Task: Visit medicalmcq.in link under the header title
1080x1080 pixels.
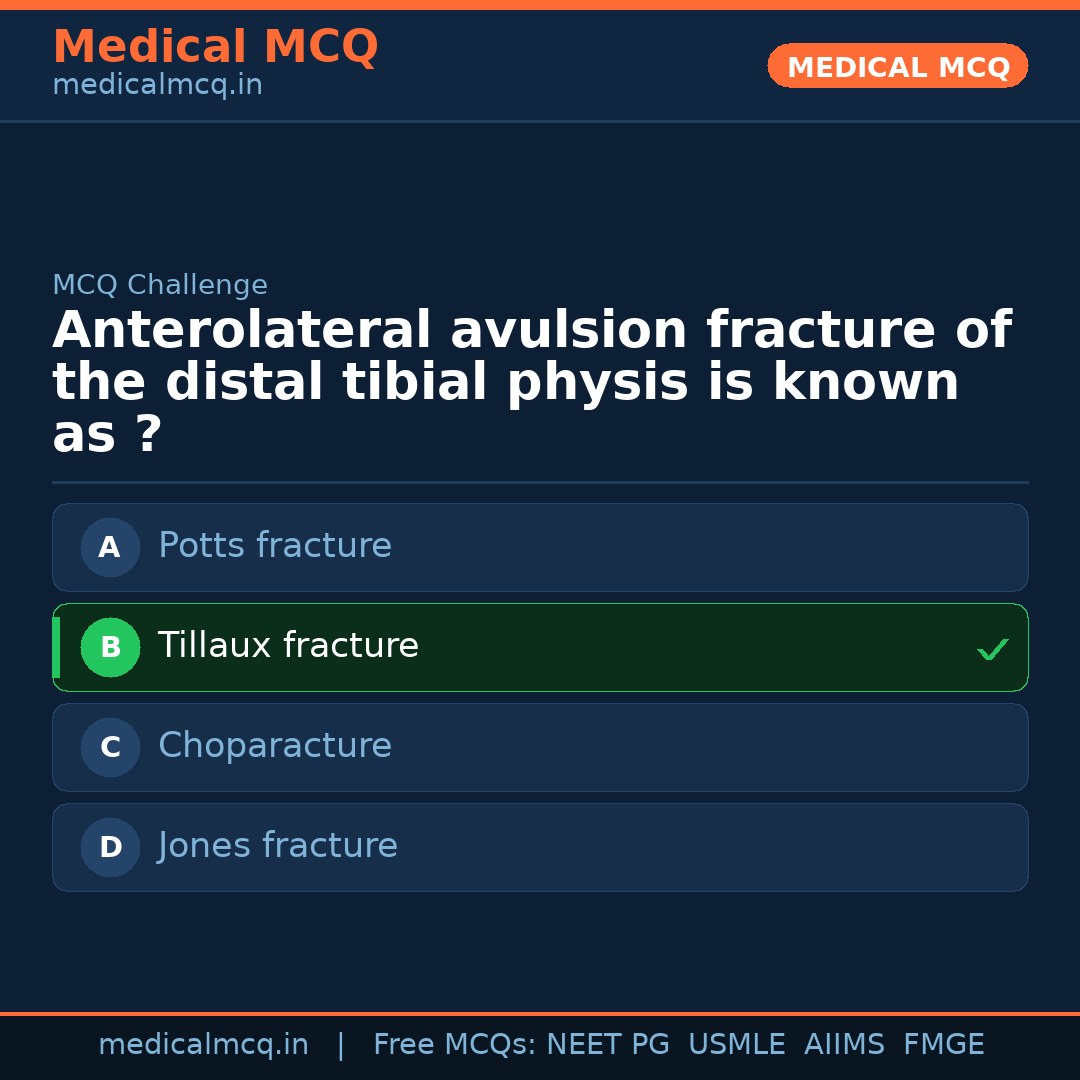Action: pos(157,86)
